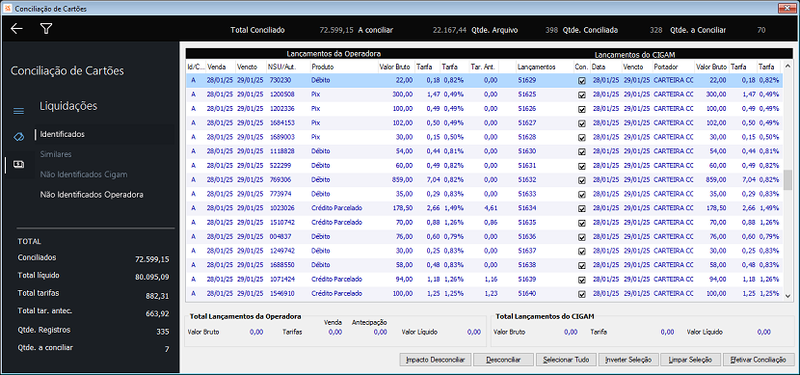Click the Qtde. Conciliada value 328
The width and height of the screenshot is (800, 375).
coord(656,31)
